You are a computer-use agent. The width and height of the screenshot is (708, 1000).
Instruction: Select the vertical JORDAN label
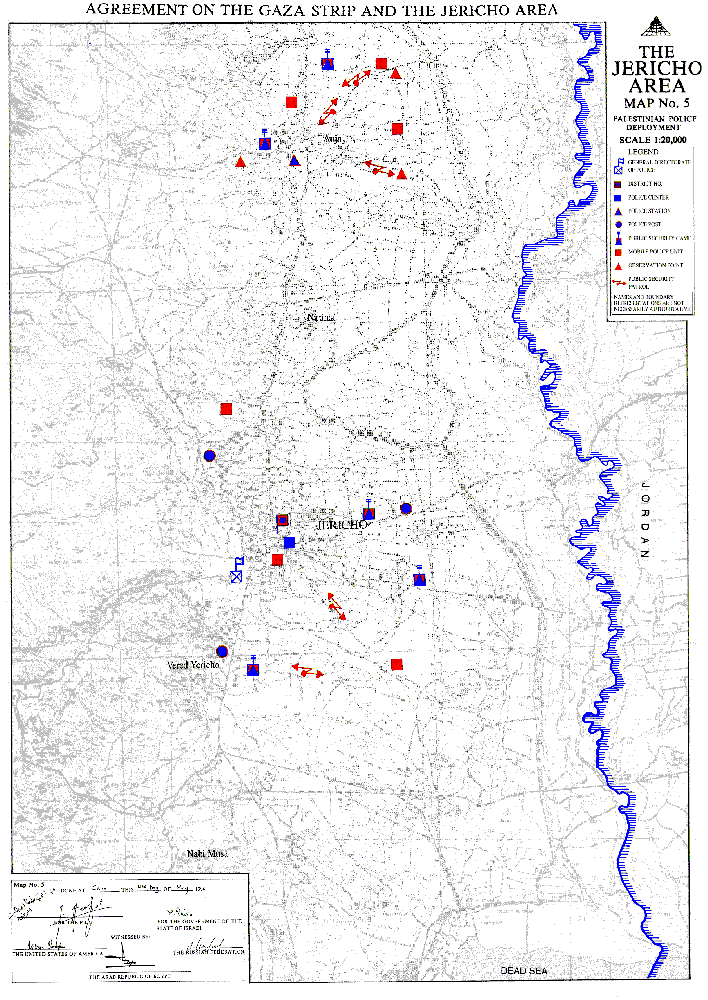tap(645, 520)
